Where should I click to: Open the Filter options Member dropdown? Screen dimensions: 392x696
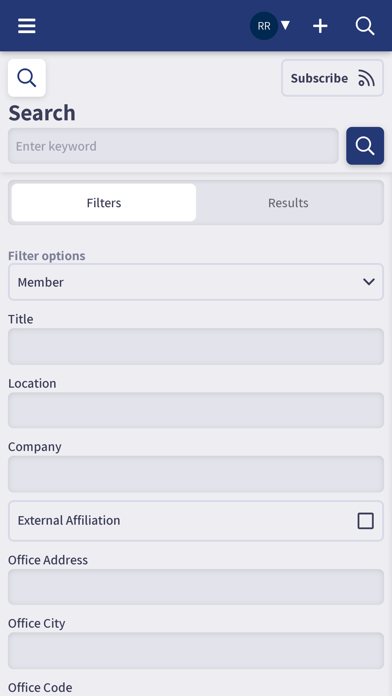196,282
